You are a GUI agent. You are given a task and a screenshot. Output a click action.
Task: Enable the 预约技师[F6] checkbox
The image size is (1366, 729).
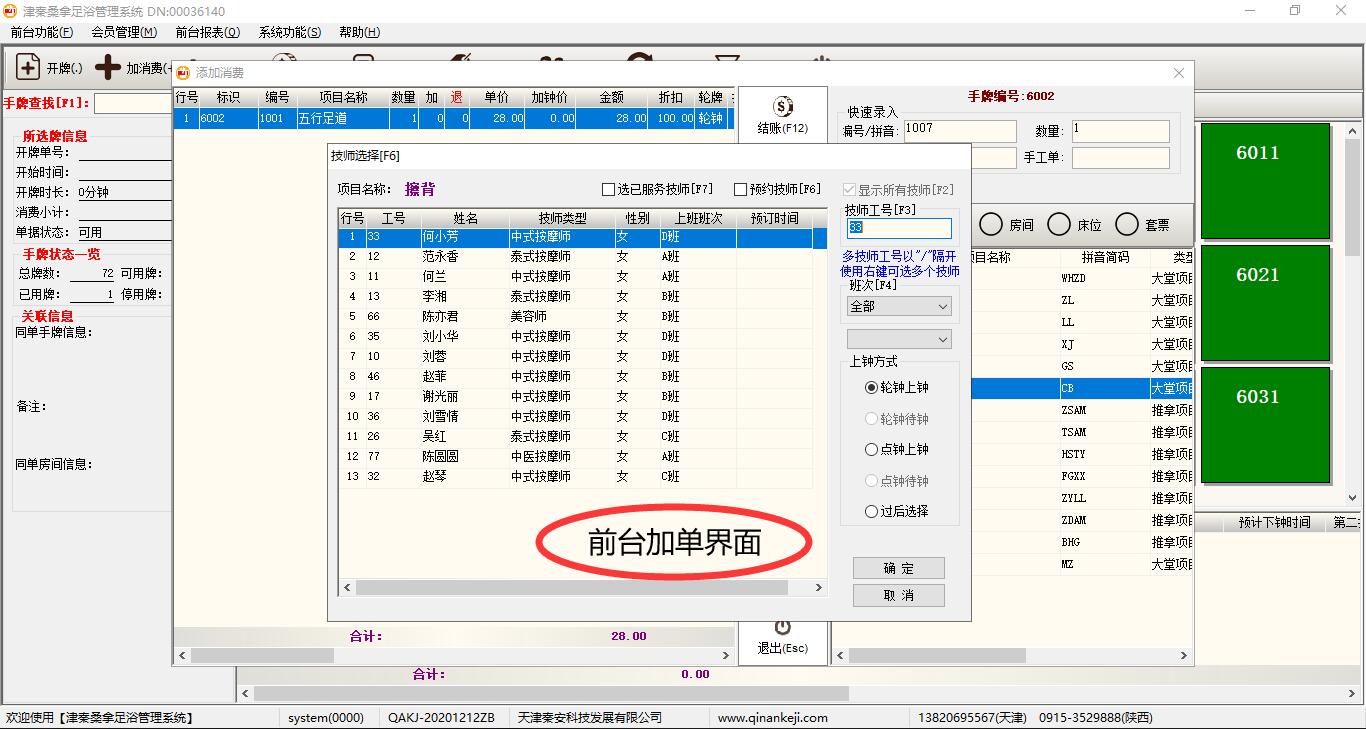pyautogui.click(x=741, y=190)
